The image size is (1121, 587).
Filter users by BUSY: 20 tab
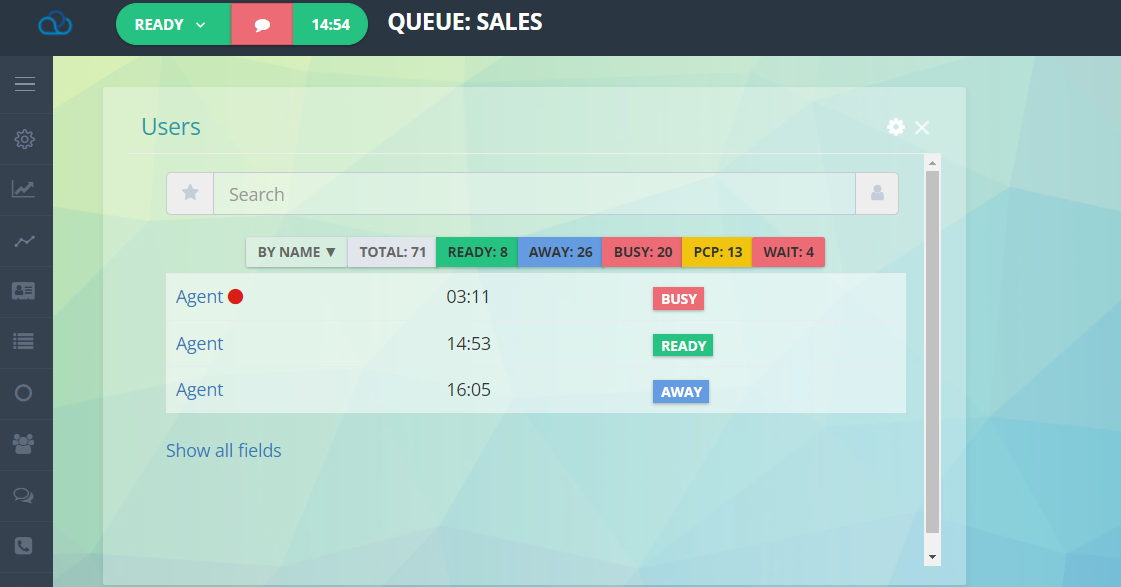pyautogui.click(x=642, y=252)
